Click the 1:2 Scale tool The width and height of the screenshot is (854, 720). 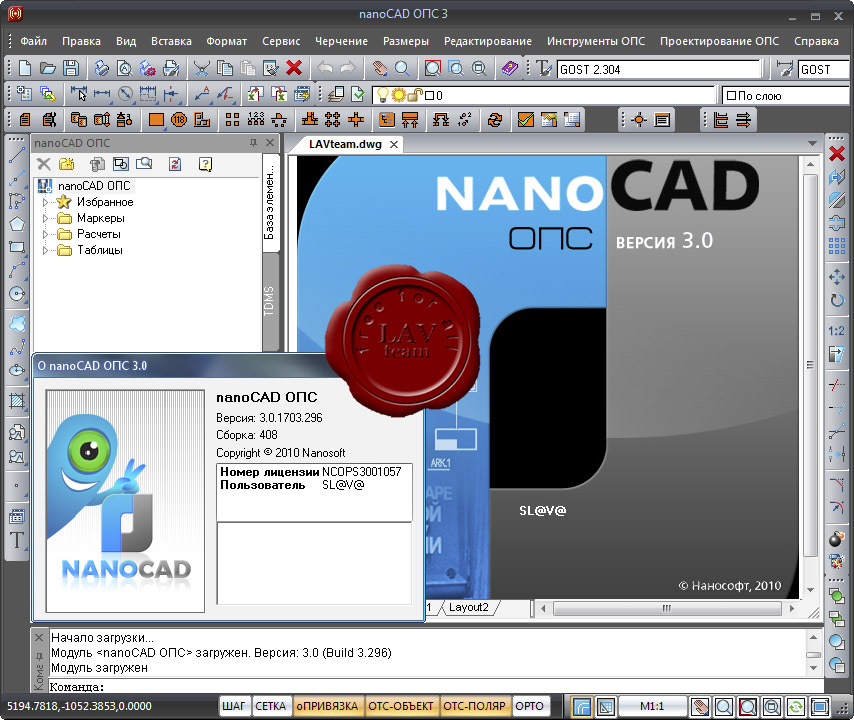837,331
